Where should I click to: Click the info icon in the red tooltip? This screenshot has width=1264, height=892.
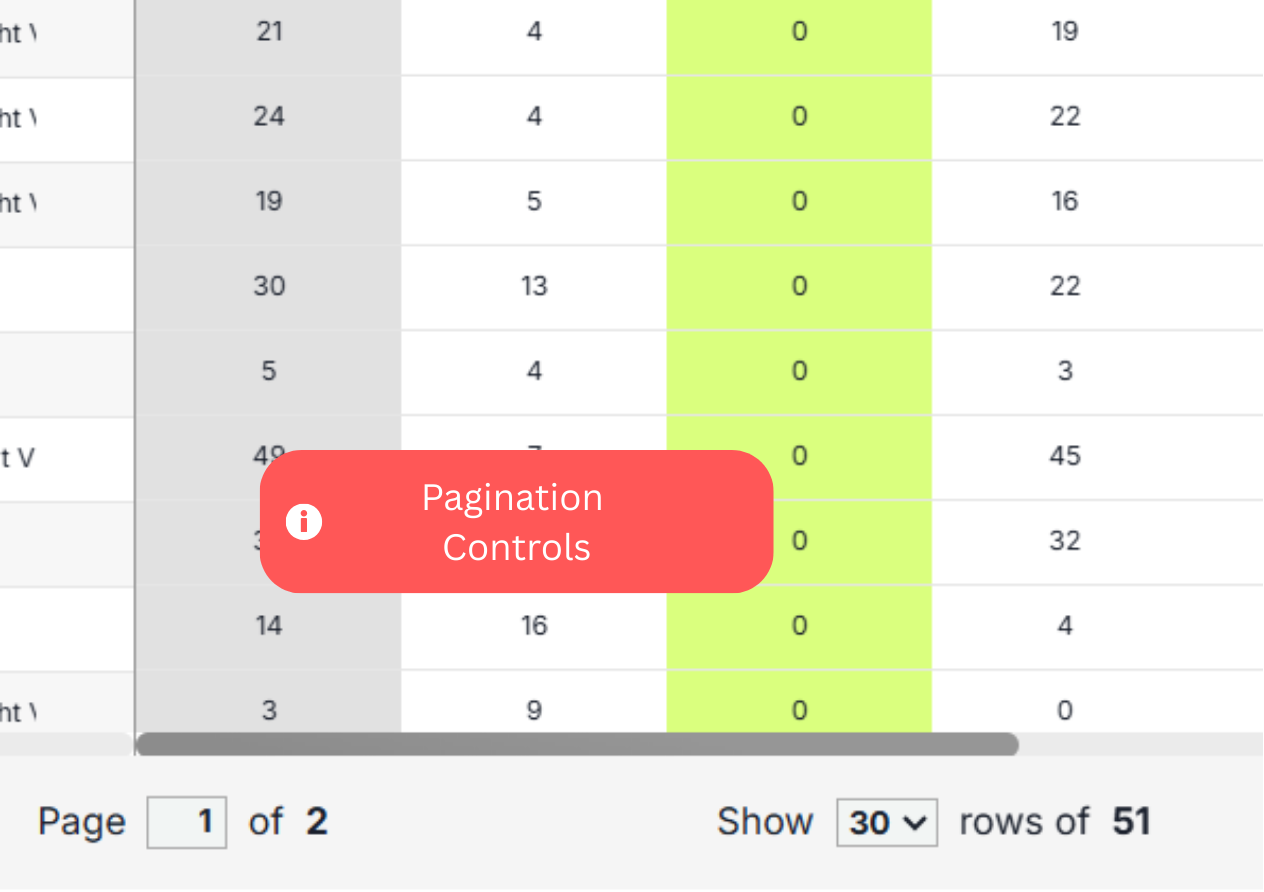coord(304,522)
